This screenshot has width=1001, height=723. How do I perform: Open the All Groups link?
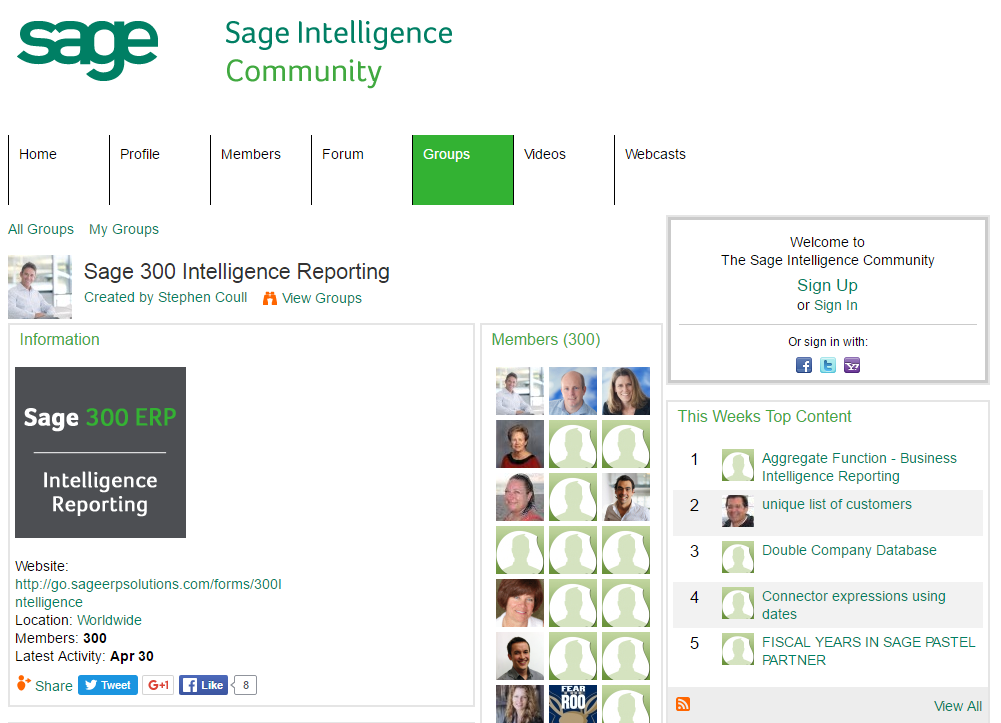41,229
